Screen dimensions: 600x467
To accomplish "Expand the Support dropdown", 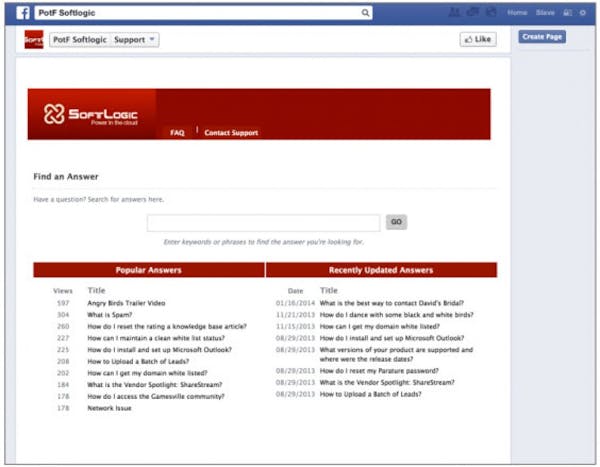I will click(x=135, y=40).
